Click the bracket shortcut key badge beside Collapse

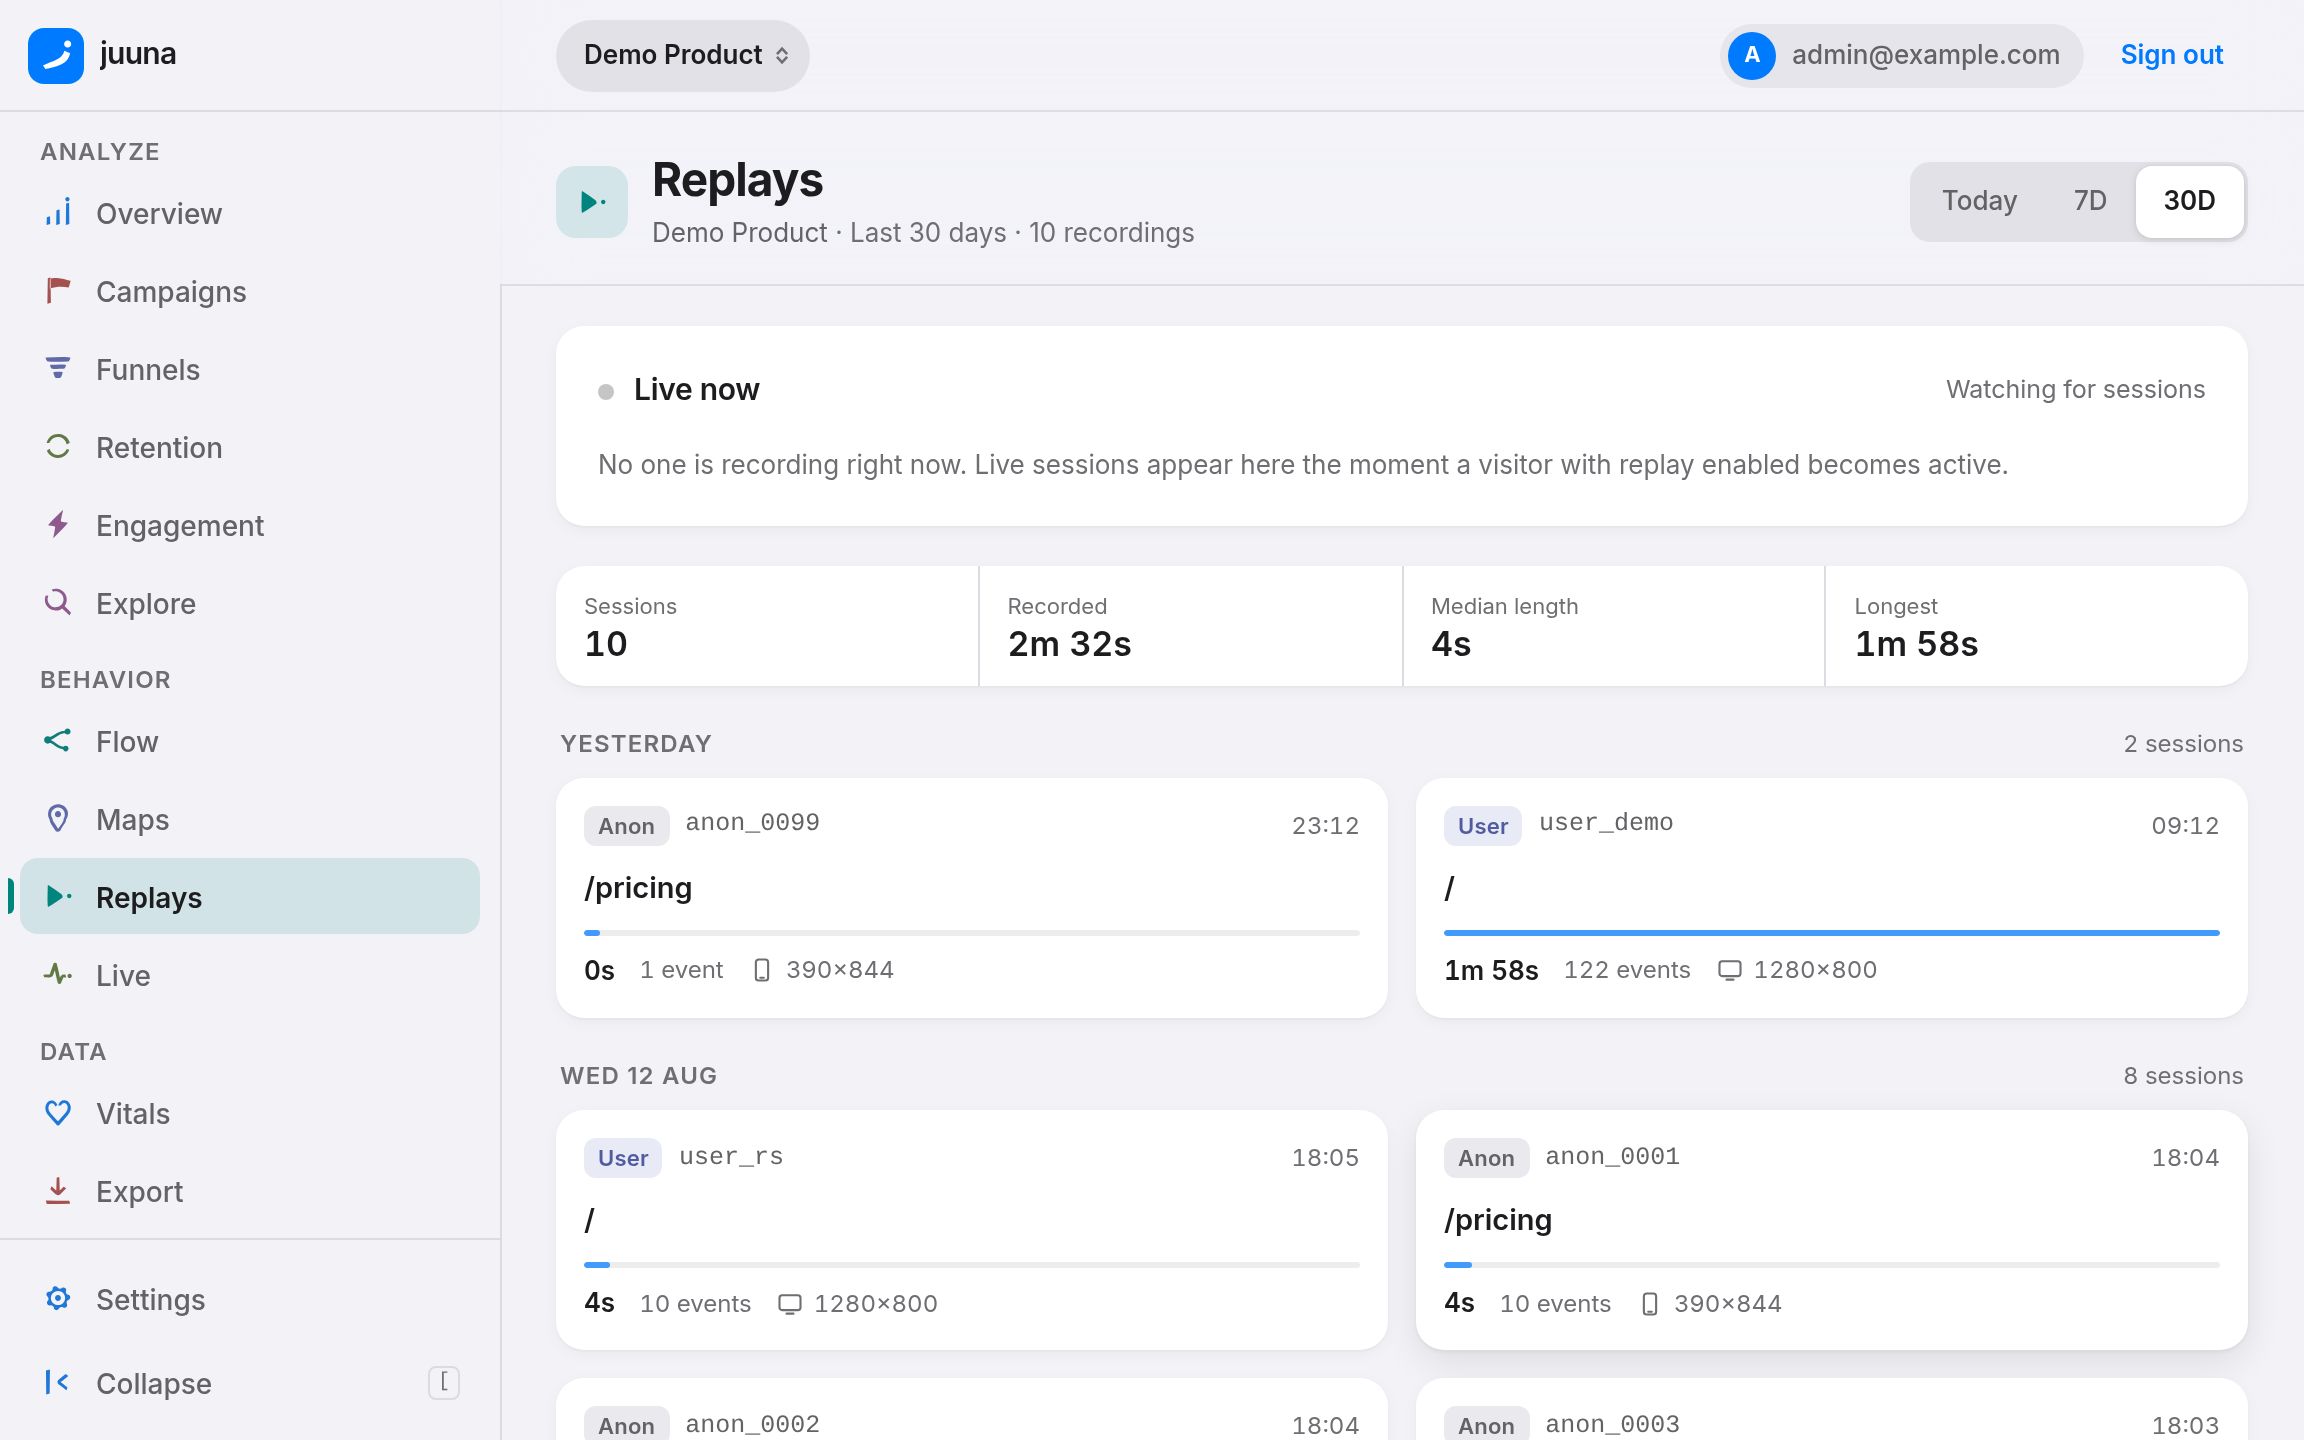[x=444, y=1383]
